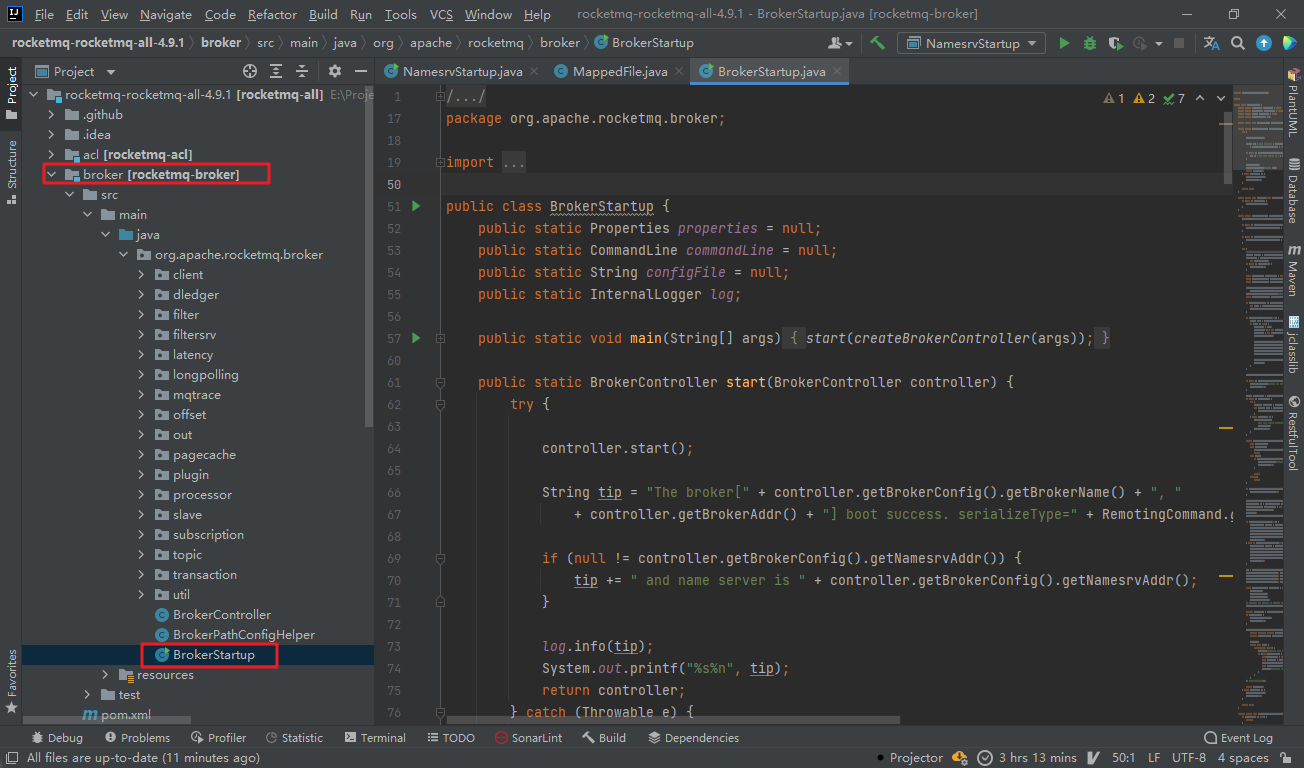Image resolution: width=1304 pixels, height=768 pixels.
Task: Click run gutter icon beside main method
Action: (x=417, y=338)
